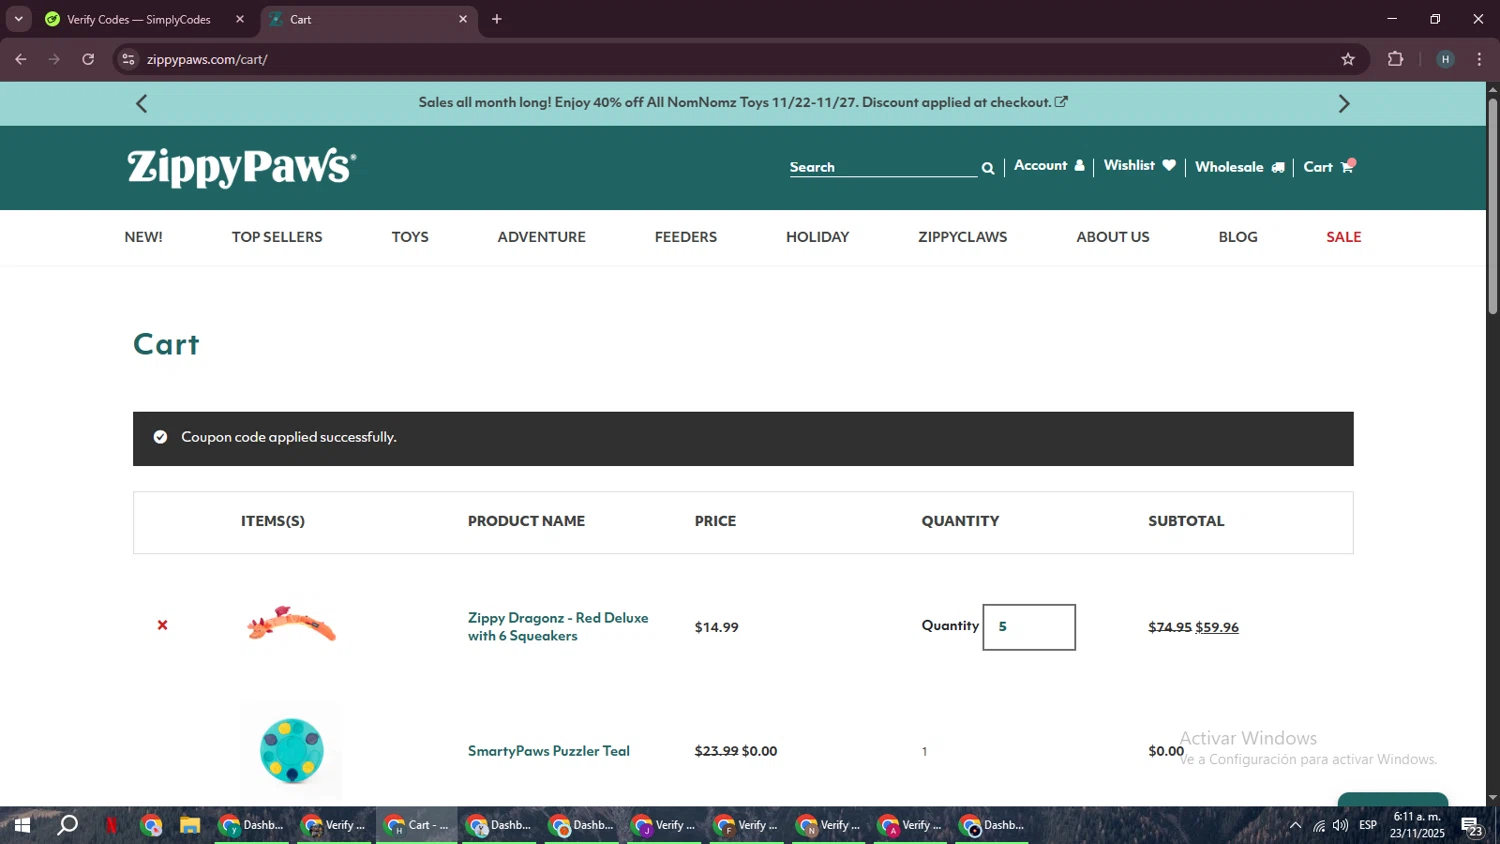The image size is (1500, 844).
Task: Open the browser extensions menu
Action: pyautogui.click(x=1396, y=59)
